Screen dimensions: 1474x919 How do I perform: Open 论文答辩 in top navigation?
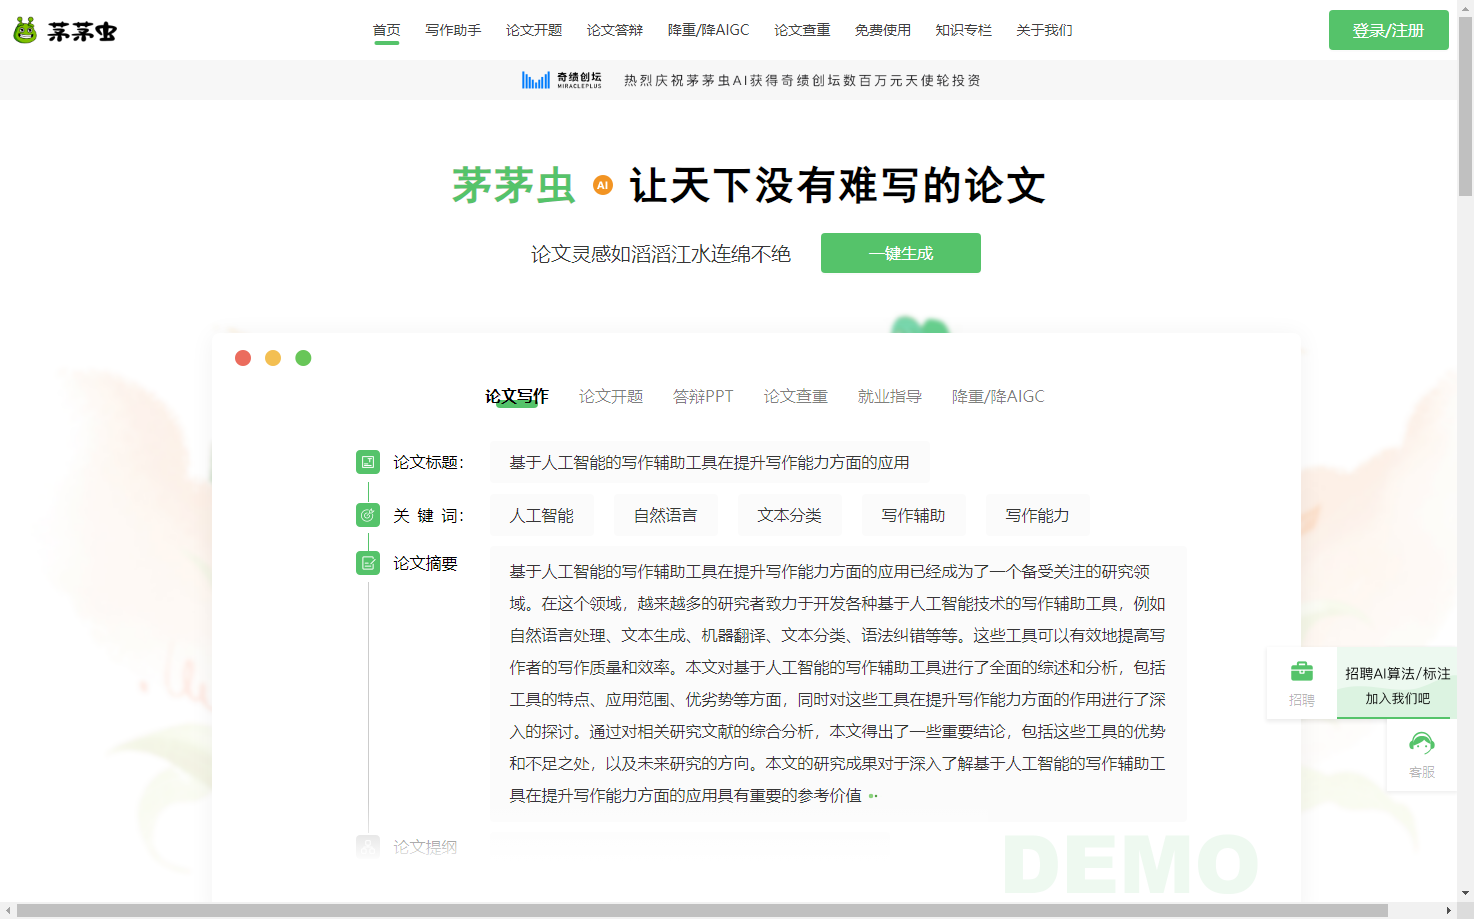pyautogui.click(x=615, y=30)
